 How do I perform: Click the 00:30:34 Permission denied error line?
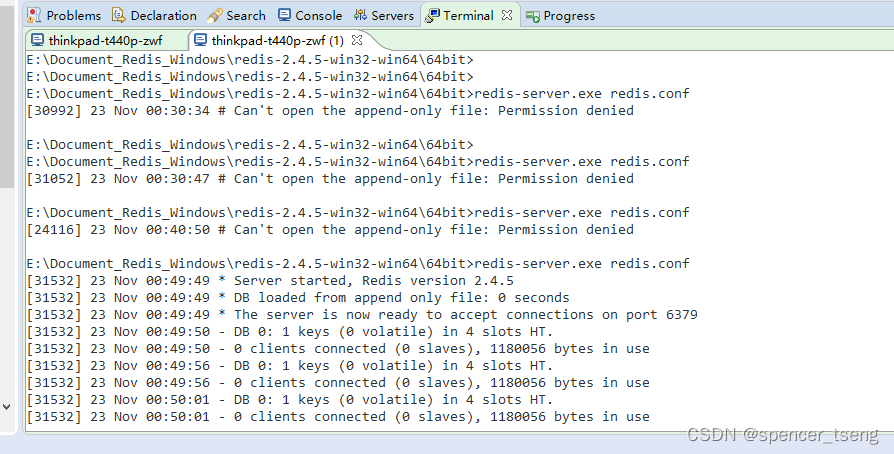[330, 111]
